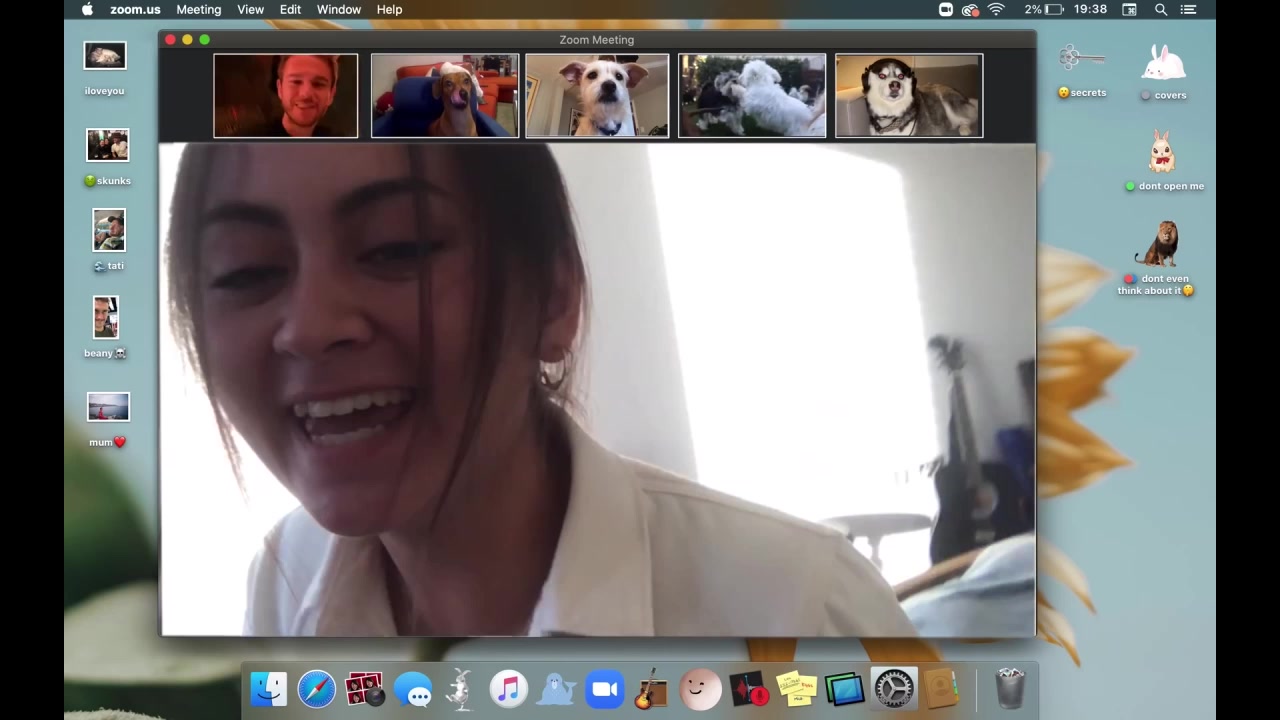
Task: Click the Zoom Meeting window title
Action: [597, 39]
